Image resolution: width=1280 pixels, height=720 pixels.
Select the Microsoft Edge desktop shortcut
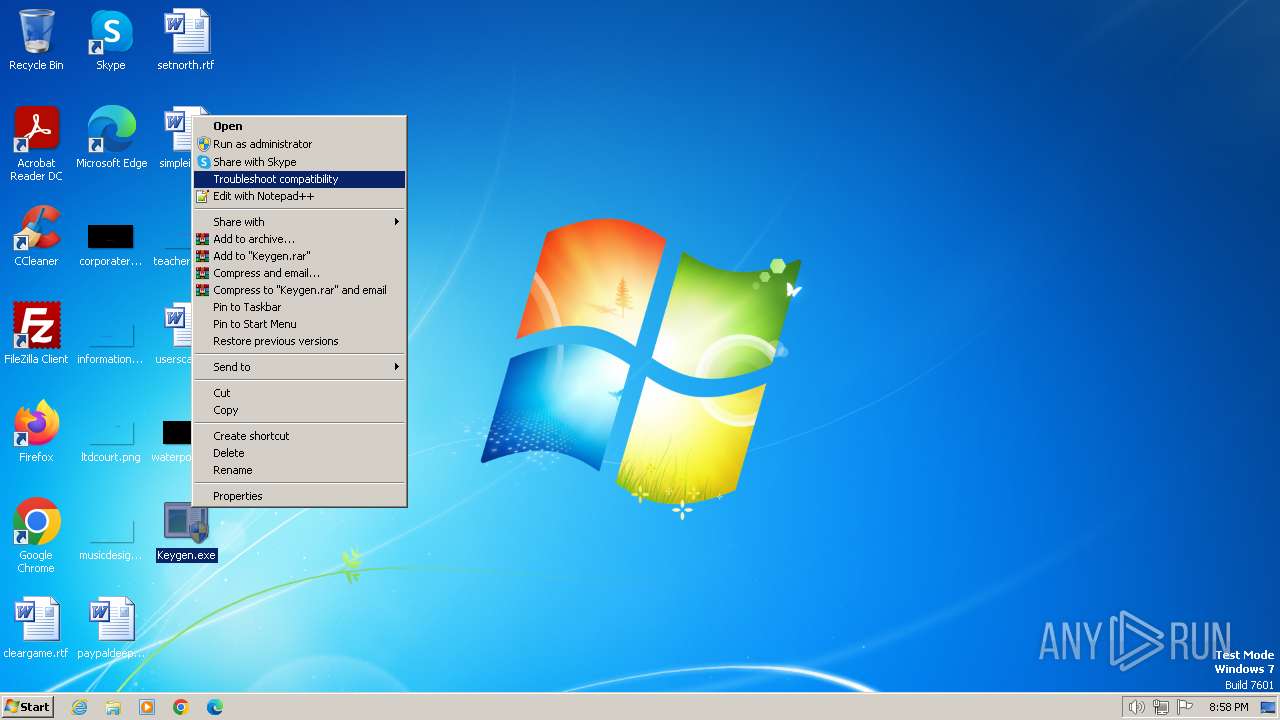(x=111, y=137)
